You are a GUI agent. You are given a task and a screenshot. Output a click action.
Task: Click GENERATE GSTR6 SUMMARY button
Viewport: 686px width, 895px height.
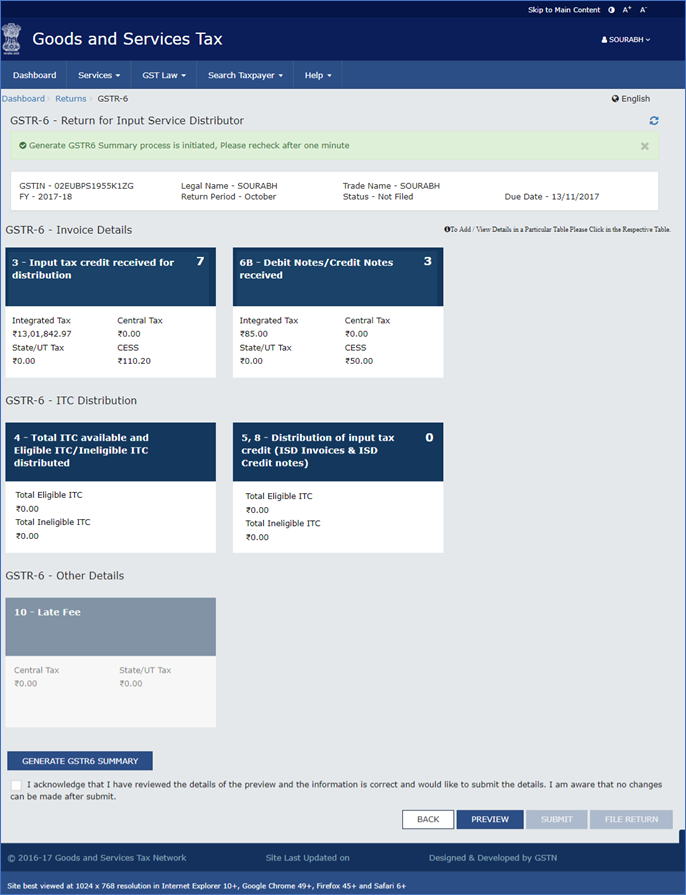pos(80,761)
